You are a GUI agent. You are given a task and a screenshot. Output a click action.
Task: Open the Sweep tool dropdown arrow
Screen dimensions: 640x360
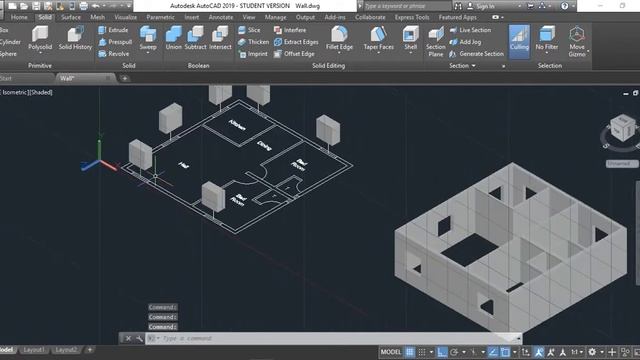tap(148, 53)
